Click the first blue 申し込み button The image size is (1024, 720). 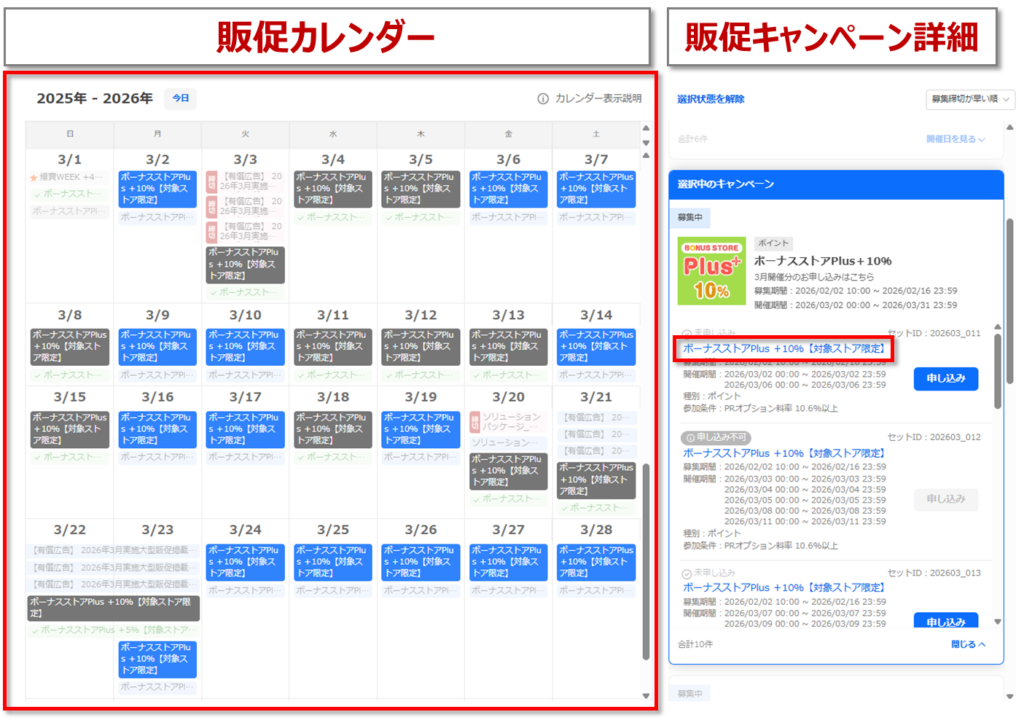click(944, 378)
